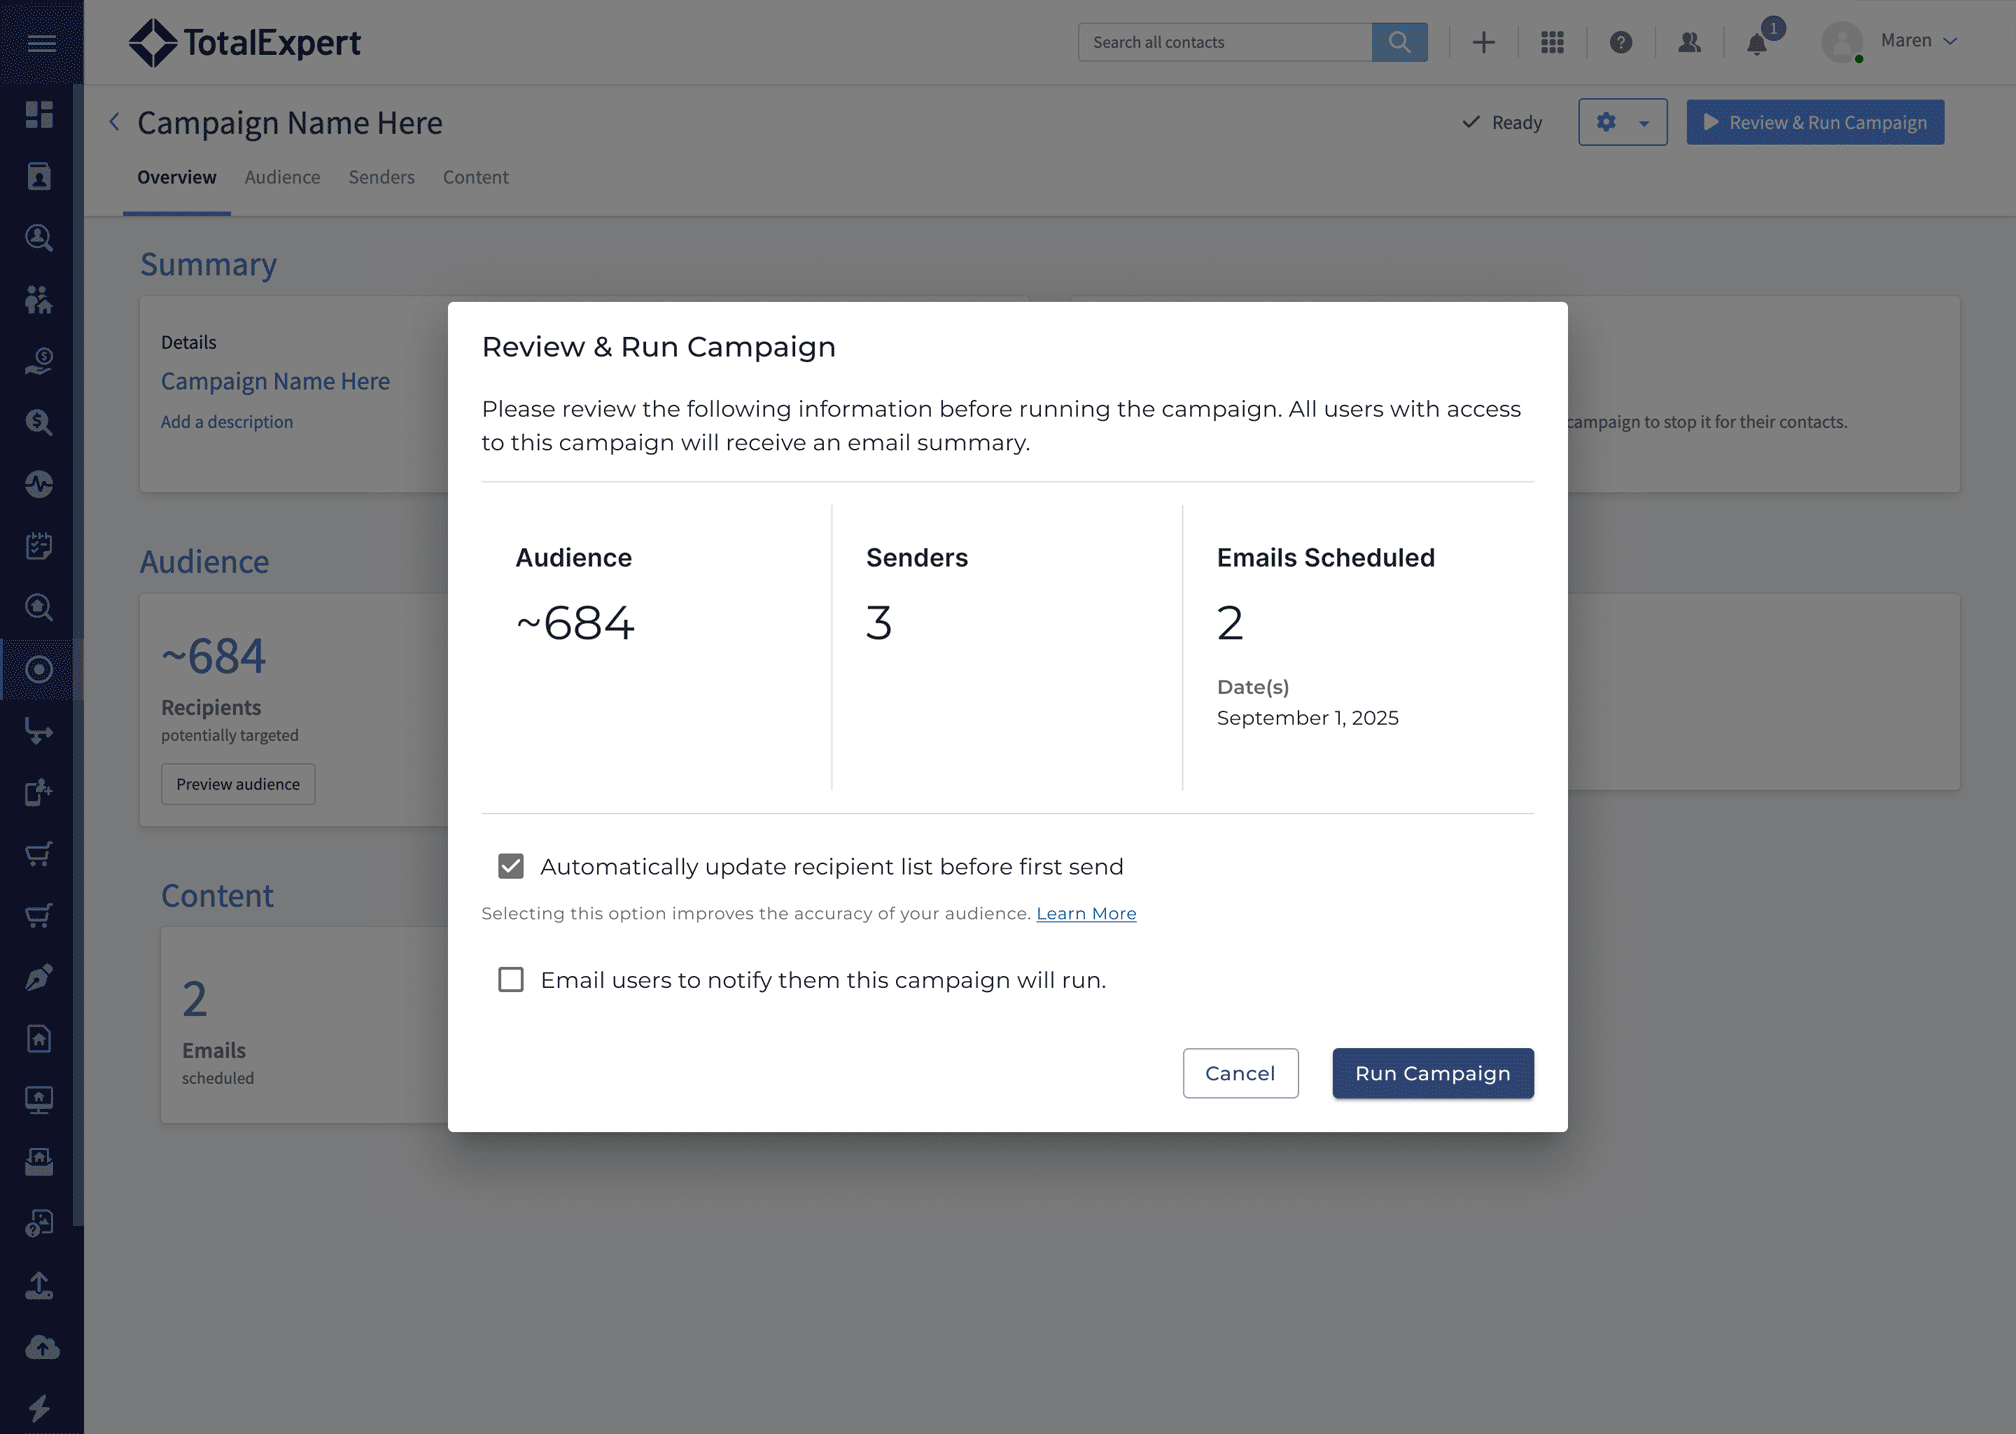Click the plus add icon in header
Screen dimensions: 2016x1434
(x=1484, y=42)
